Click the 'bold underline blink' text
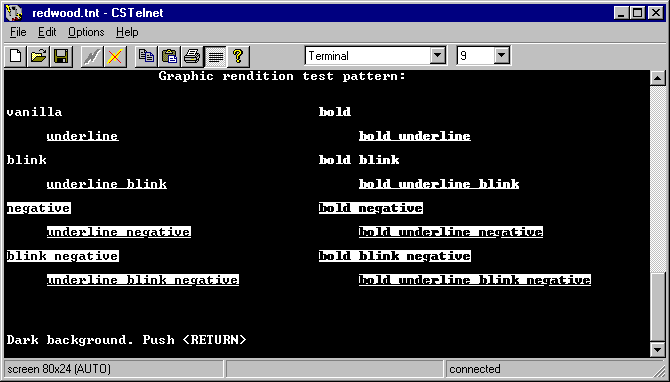670x382 pixels. pyautogui.click(x=439, y=184)
